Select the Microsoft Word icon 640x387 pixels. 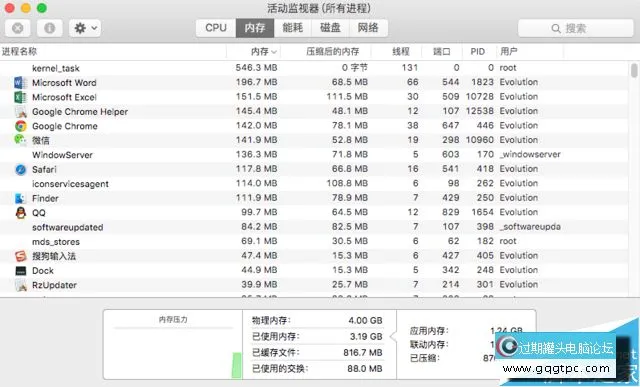coord(20,82)
